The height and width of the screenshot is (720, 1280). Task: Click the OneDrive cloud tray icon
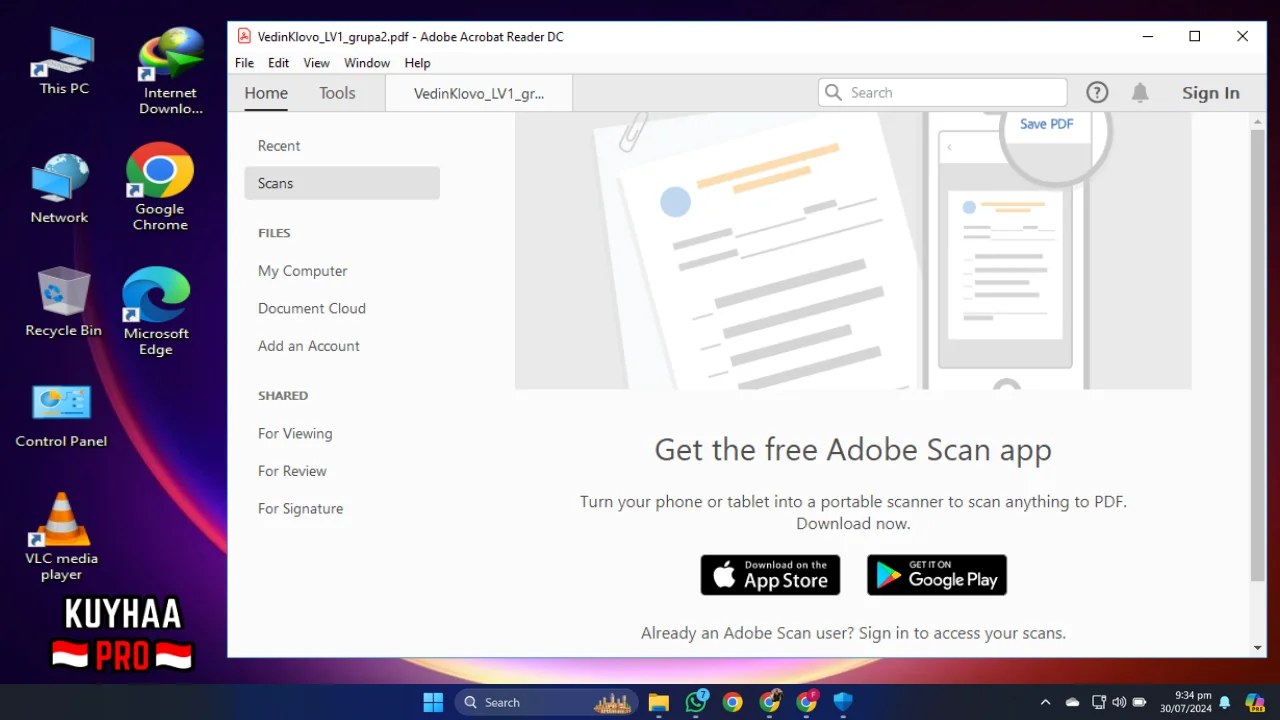click(x=1072, y=702)
